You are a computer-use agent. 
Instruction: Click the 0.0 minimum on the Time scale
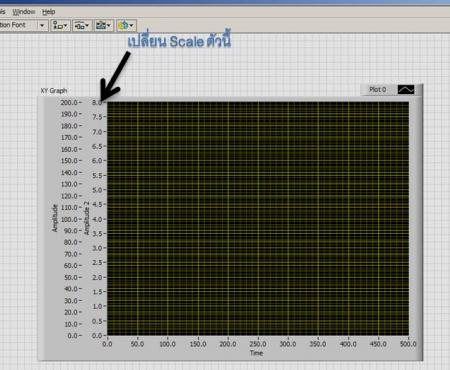[107, 344]
